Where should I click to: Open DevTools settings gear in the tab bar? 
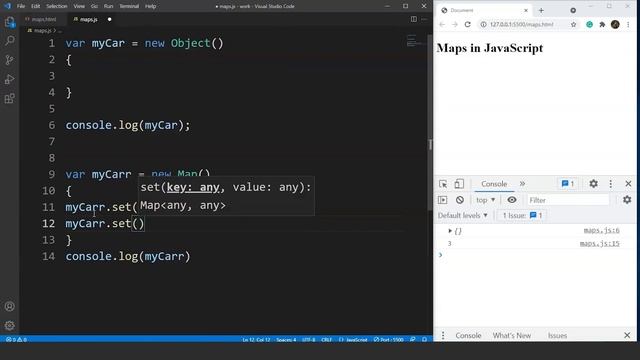[x=593, y=184]
